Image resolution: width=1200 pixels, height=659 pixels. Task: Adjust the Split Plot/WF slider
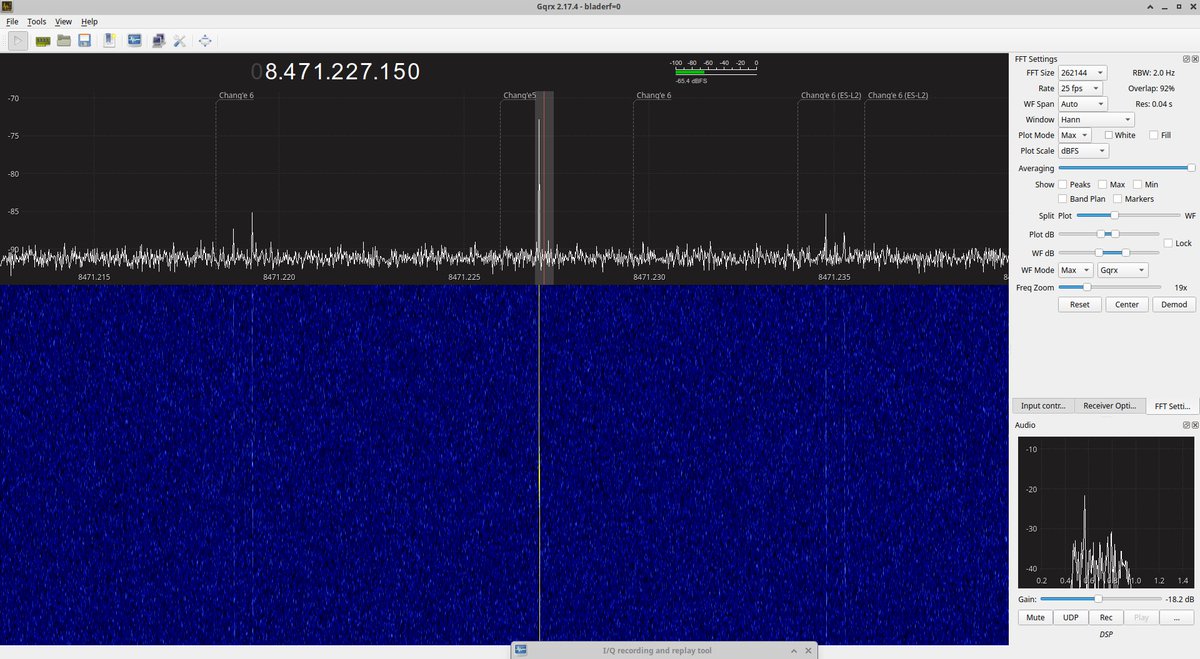1130,215
